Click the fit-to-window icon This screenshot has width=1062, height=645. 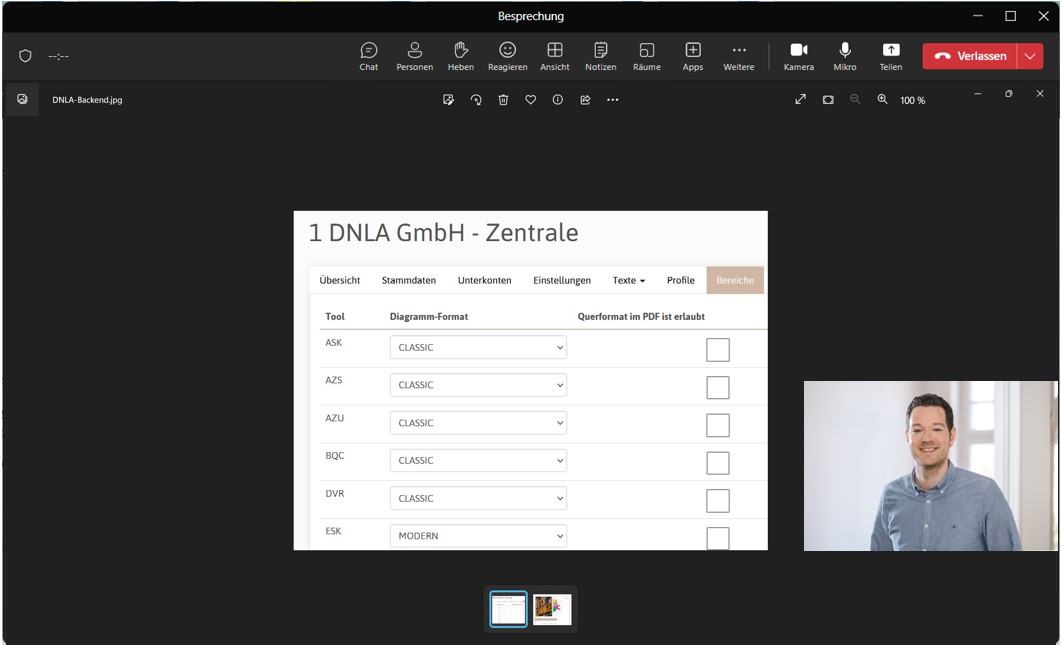828,100
